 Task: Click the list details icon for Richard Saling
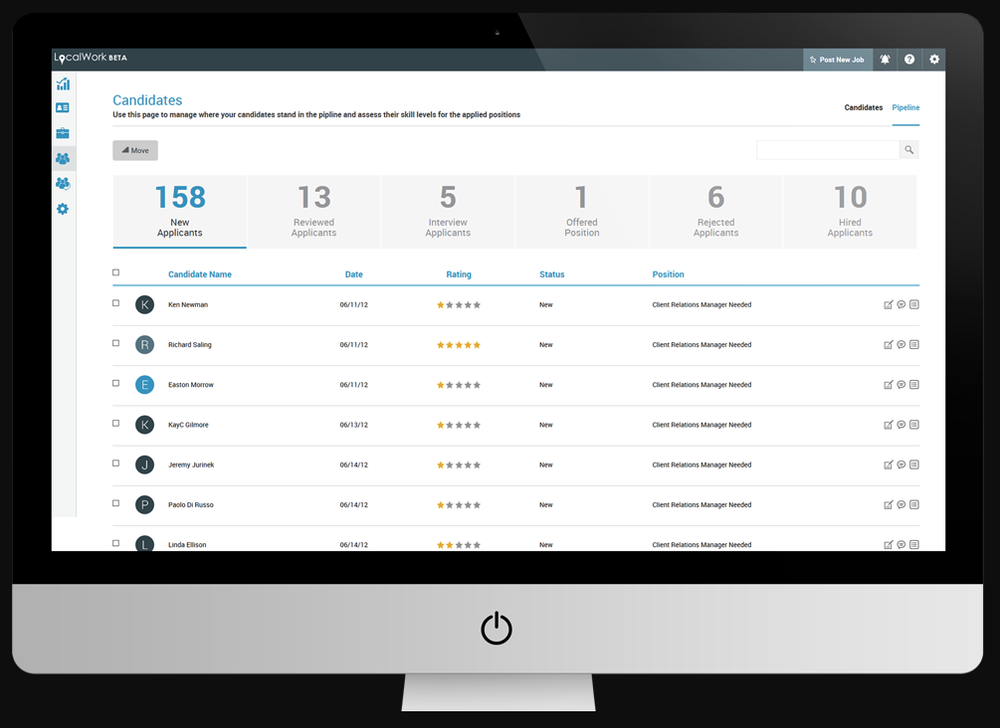[x=914, y=345]
